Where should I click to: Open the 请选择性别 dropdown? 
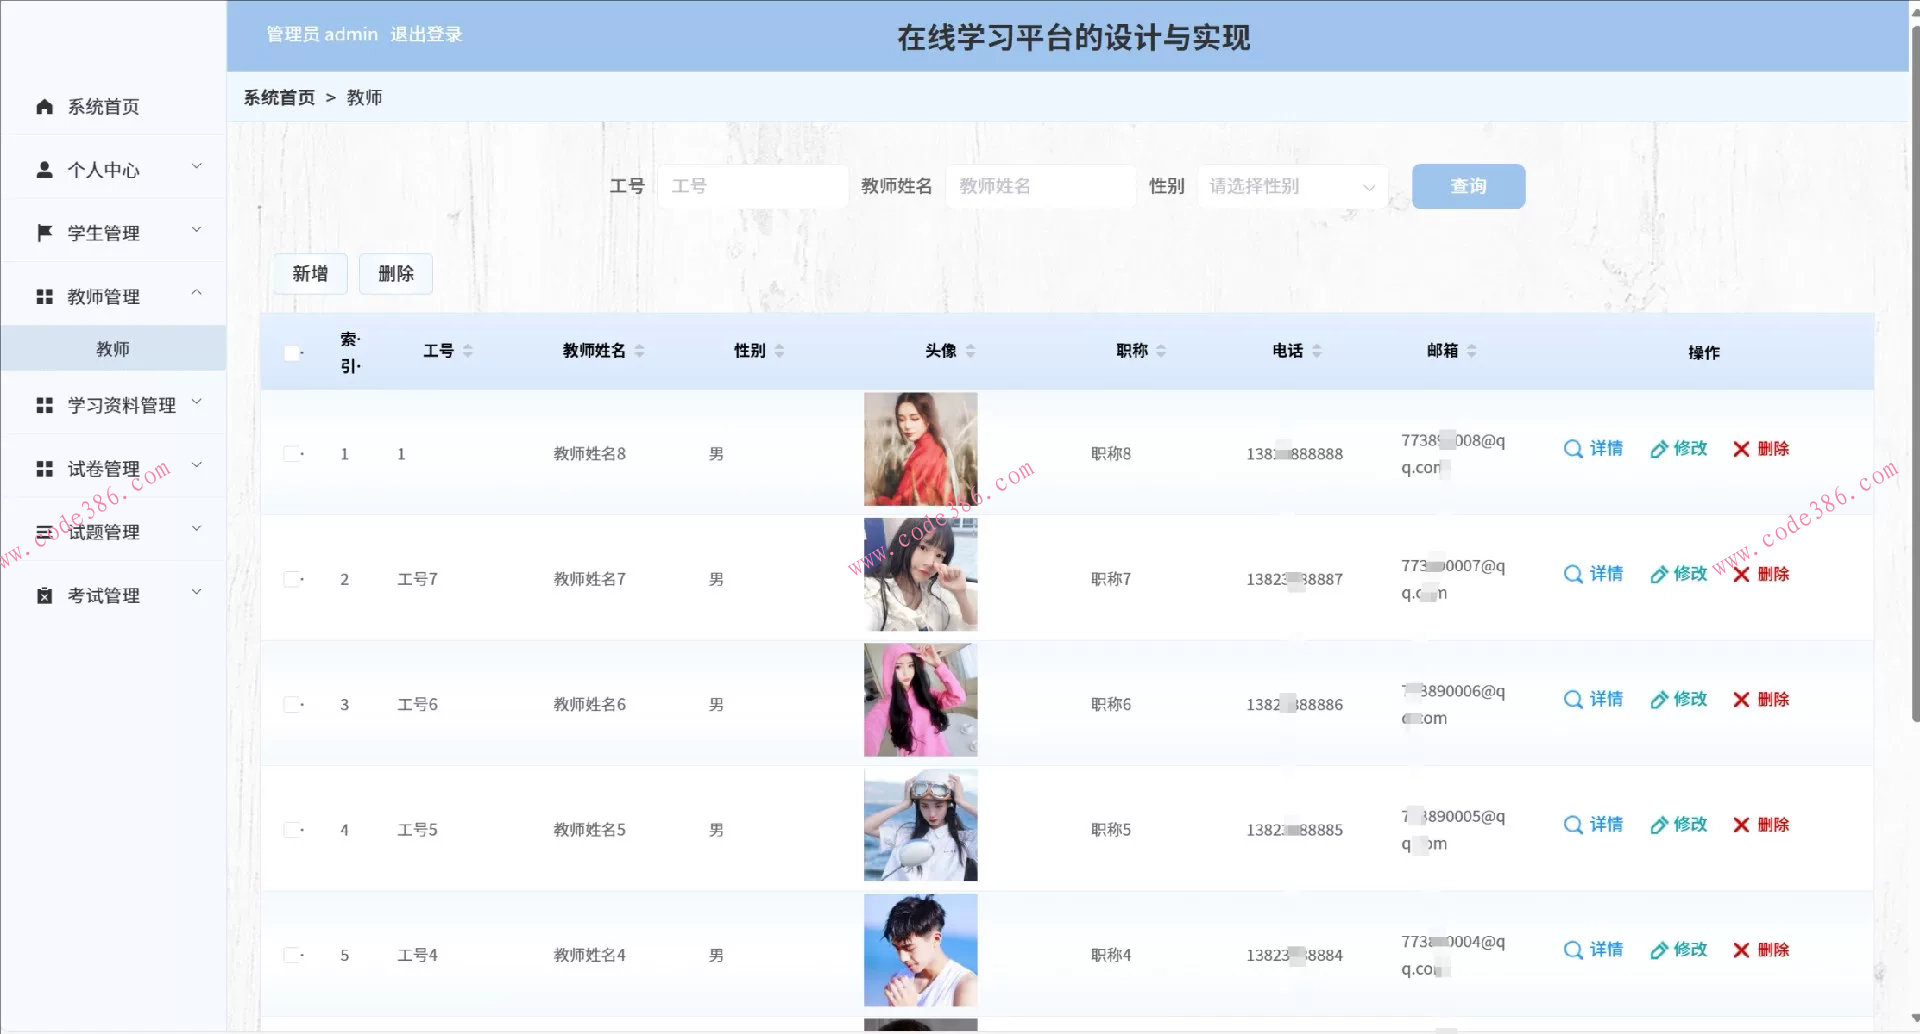point(1291,186)
